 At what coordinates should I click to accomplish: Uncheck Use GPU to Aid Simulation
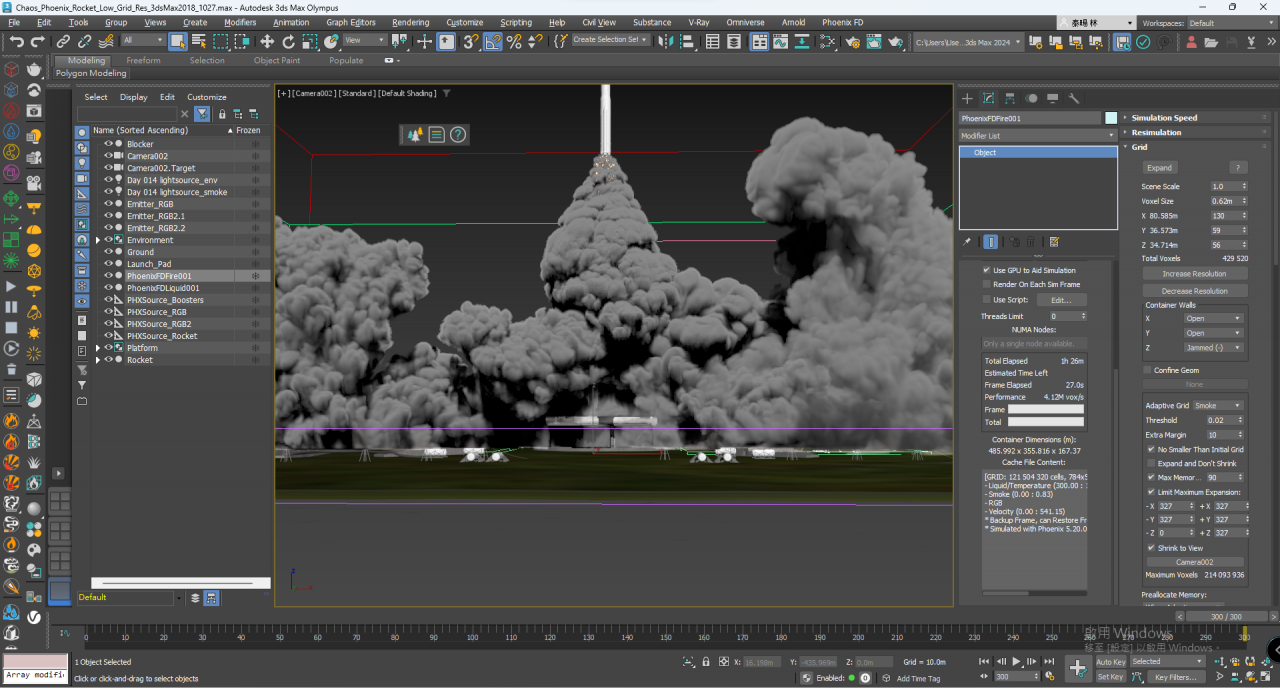point(987,270)
